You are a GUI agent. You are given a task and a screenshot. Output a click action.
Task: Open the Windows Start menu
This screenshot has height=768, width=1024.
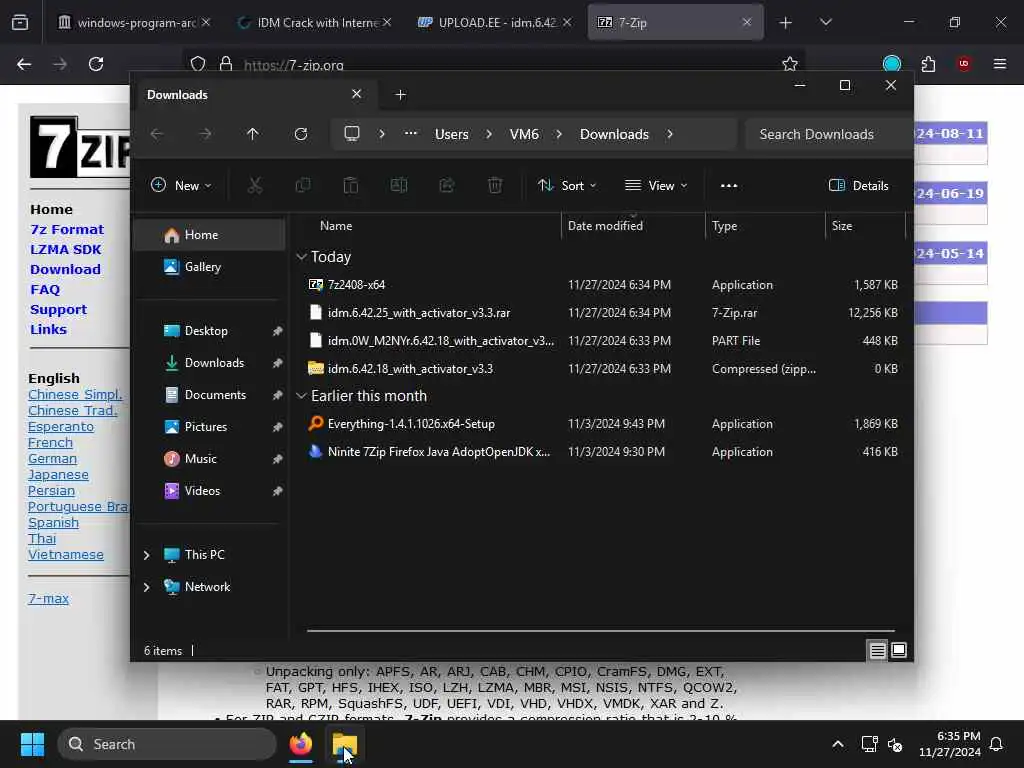pos(32,744)
